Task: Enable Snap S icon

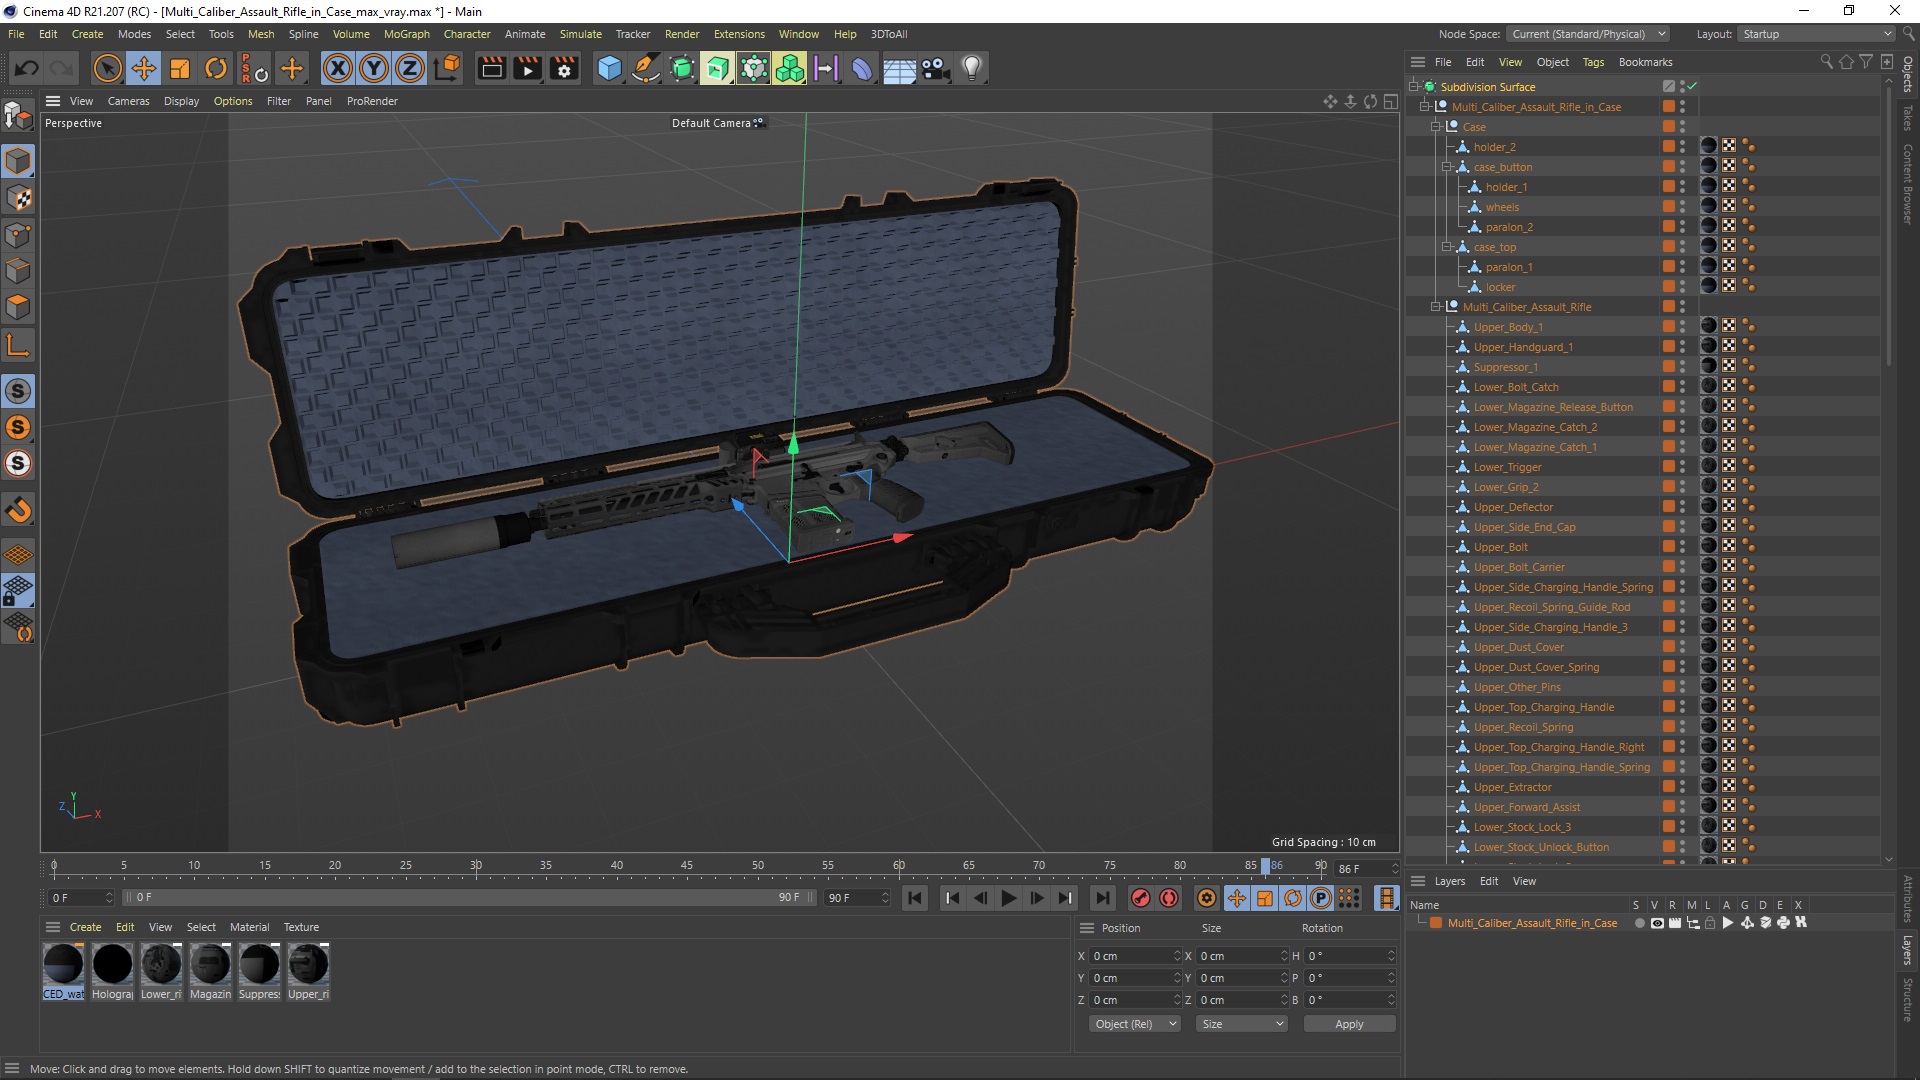Action: tap(18, 391)
